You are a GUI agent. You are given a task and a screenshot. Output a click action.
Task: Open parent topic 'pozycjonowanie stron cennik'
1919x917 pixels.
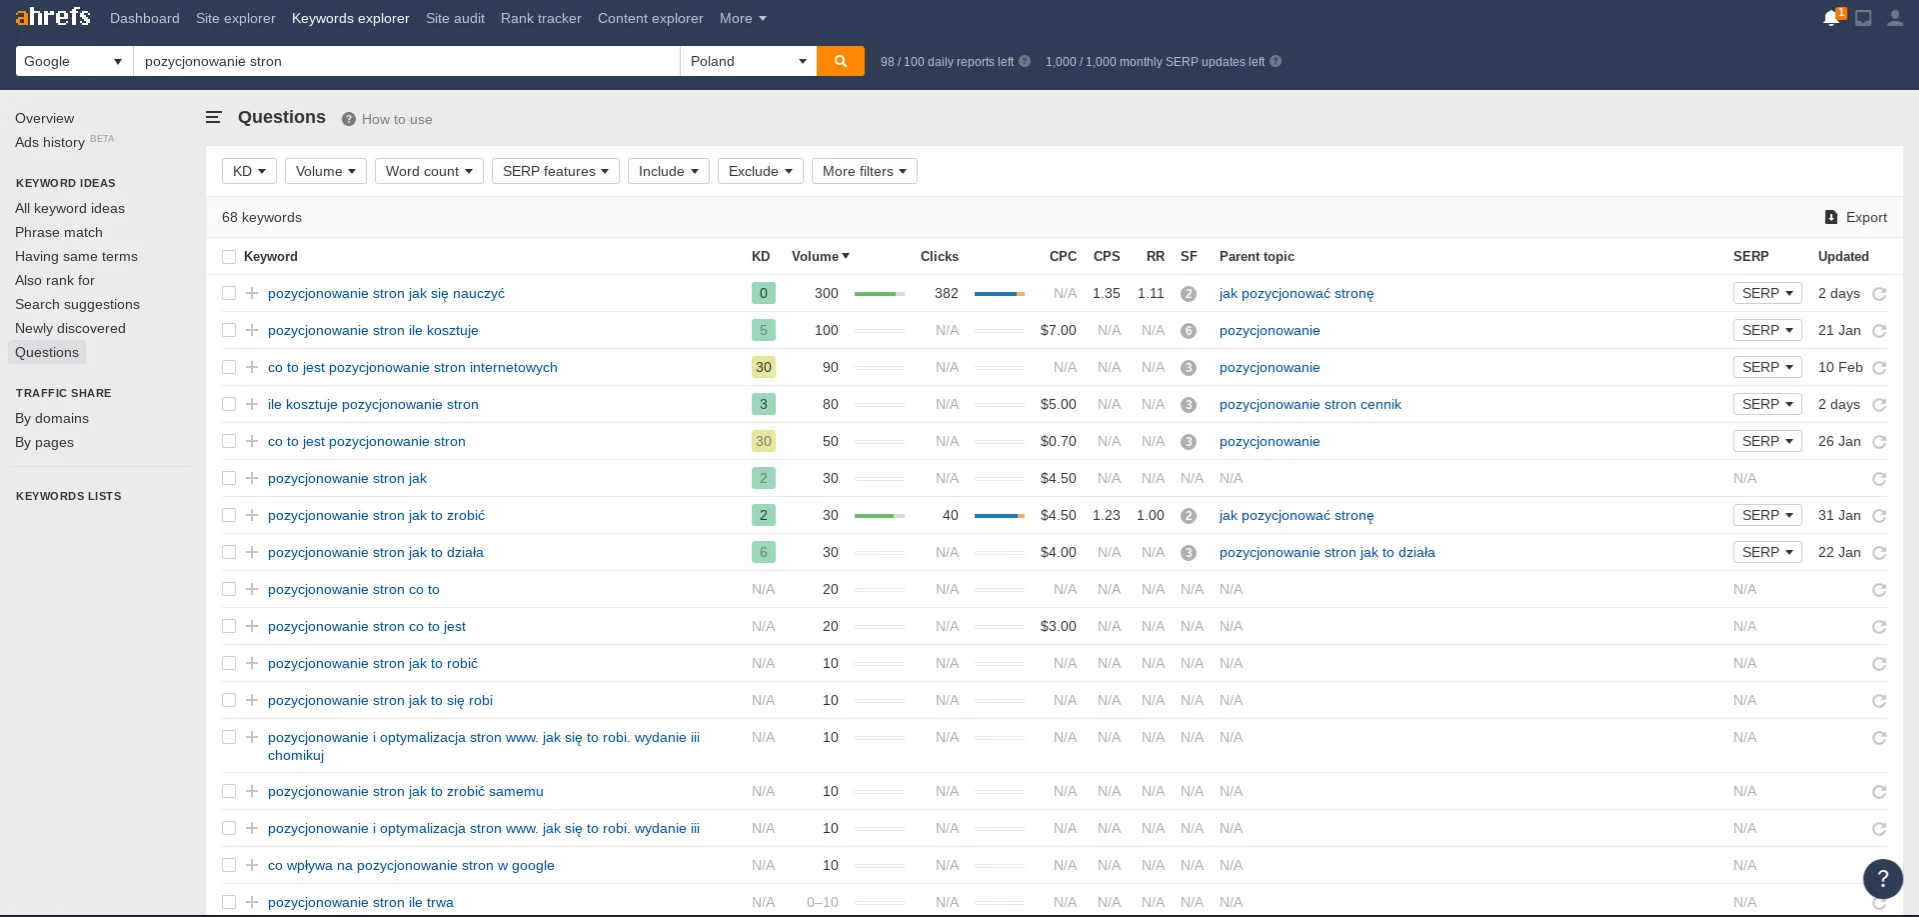[1310, 404]
